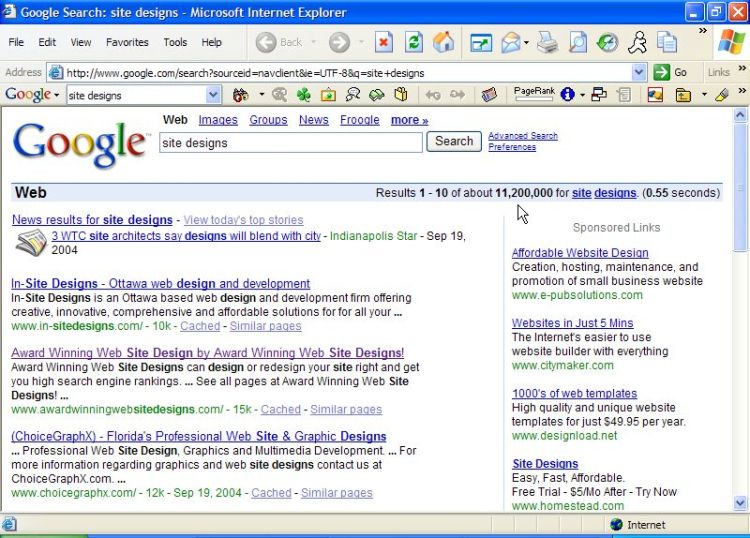Viewport: 750px width, 538px height.
Task: Click the newspaper icon beside news result
Action: [31, 242]
